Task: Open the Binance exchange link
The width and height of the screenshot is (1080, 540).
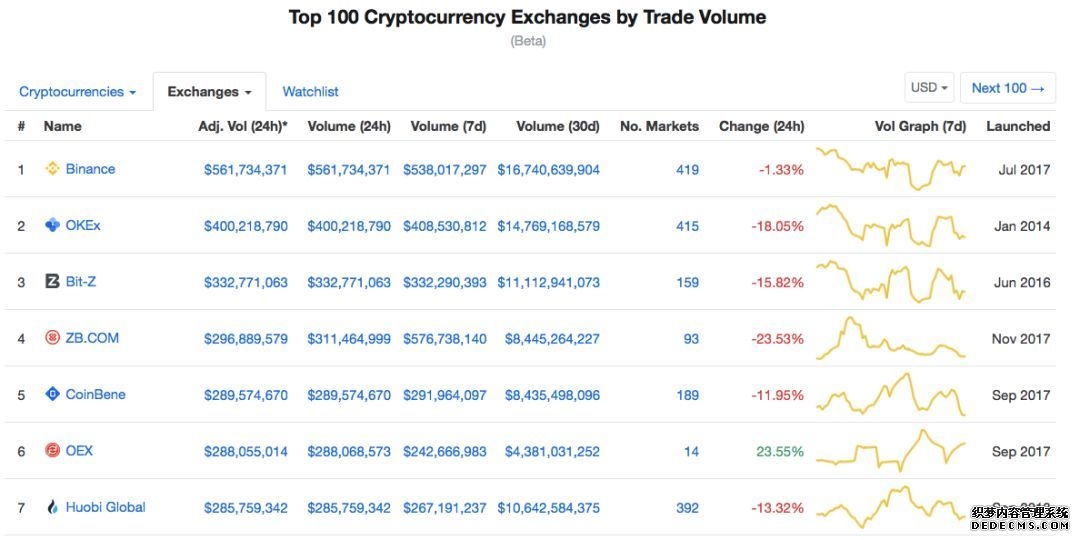Action: click(90, 169)
